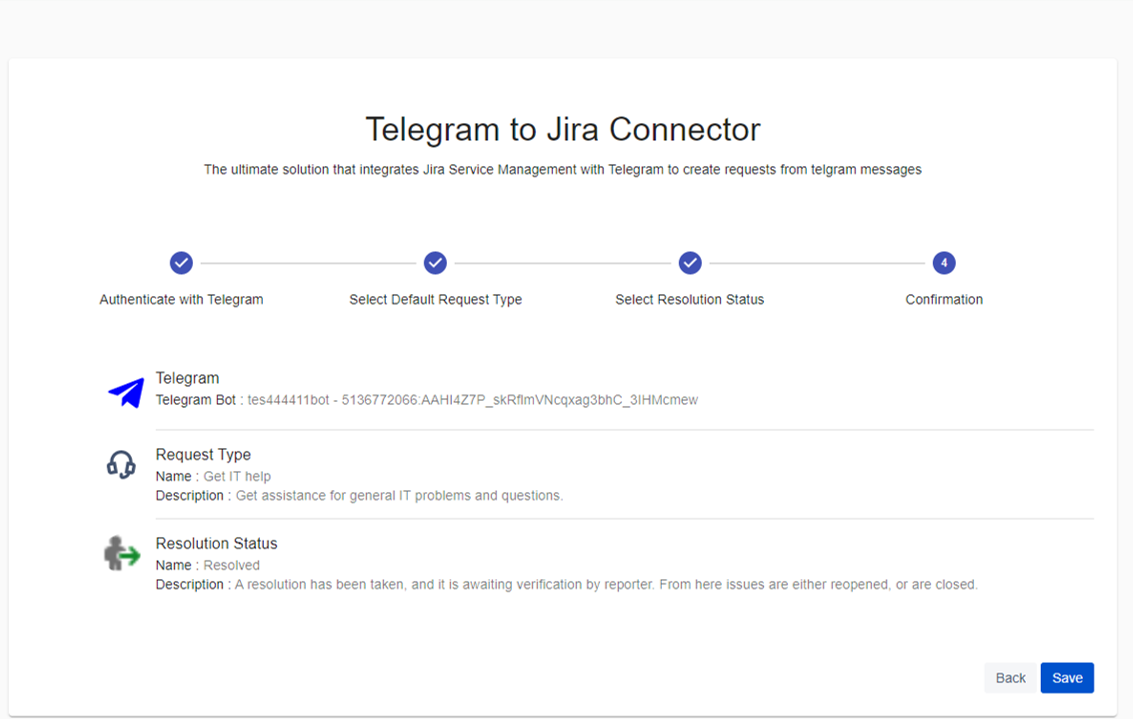Click the Request Type headset icon
This screenshot has height=719, width=1133.
121,465
